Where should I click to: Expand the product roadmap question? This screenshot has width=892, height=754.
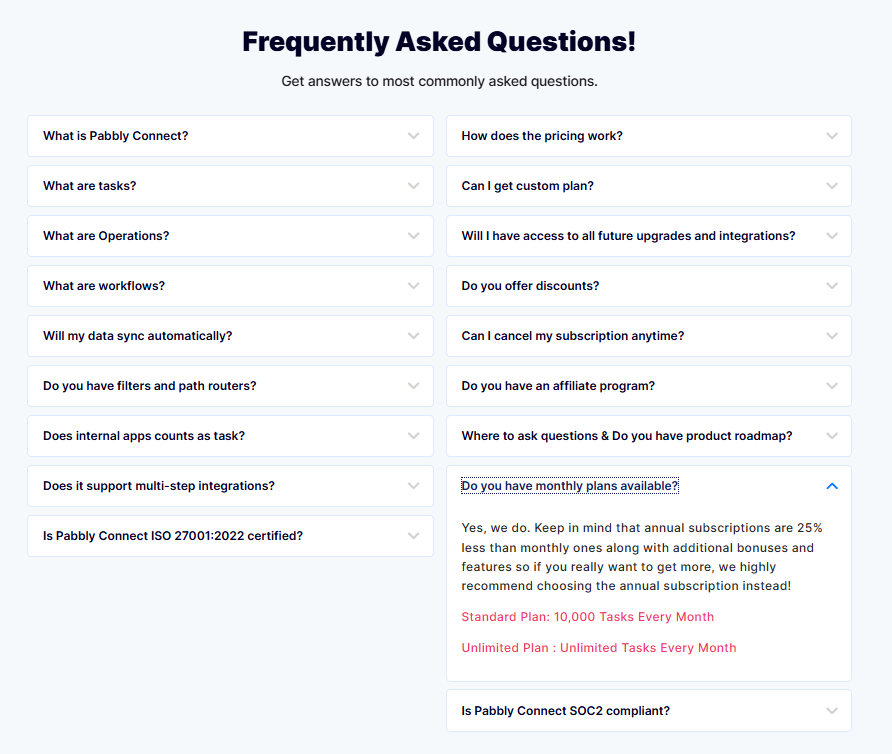coord(627,436)
